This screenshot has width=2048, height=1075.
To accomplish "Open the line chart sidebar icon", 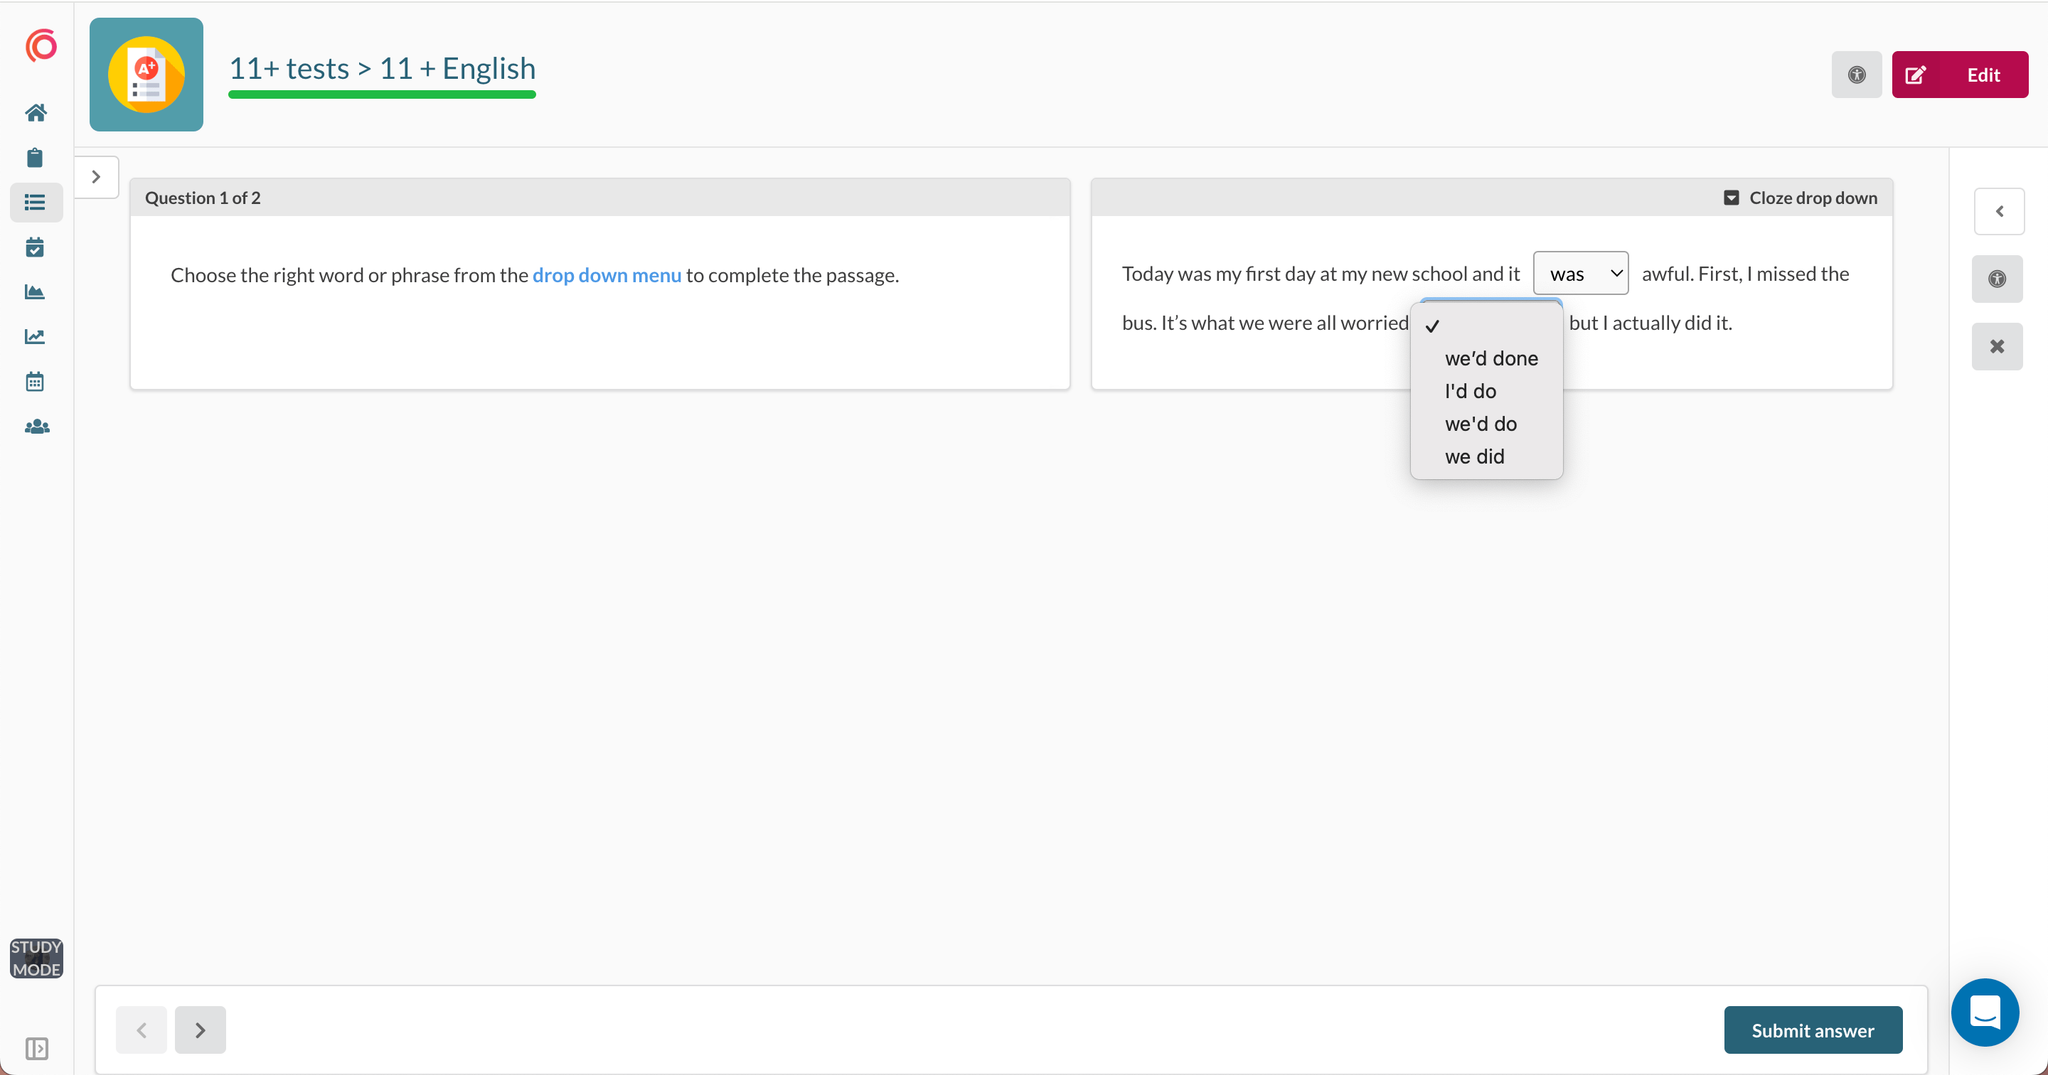I will coord(36,337).
